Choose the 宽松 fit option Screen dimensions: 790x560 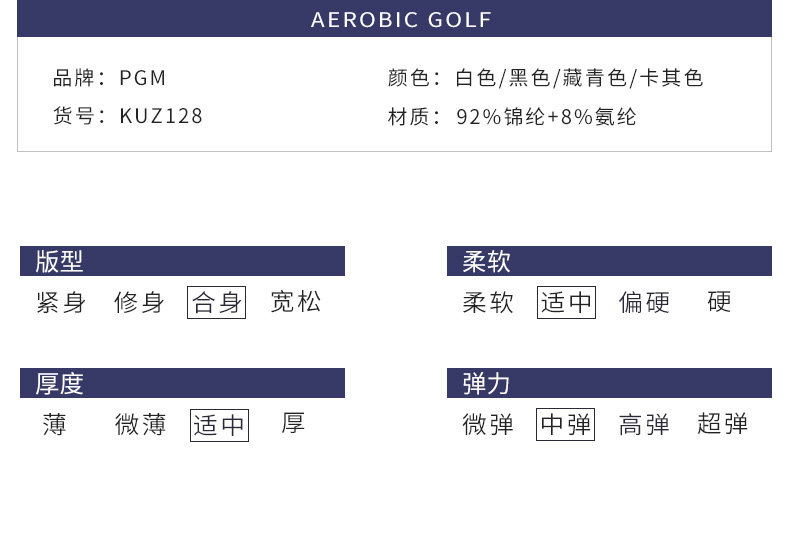pyautogui.click(x=296, y=302)
